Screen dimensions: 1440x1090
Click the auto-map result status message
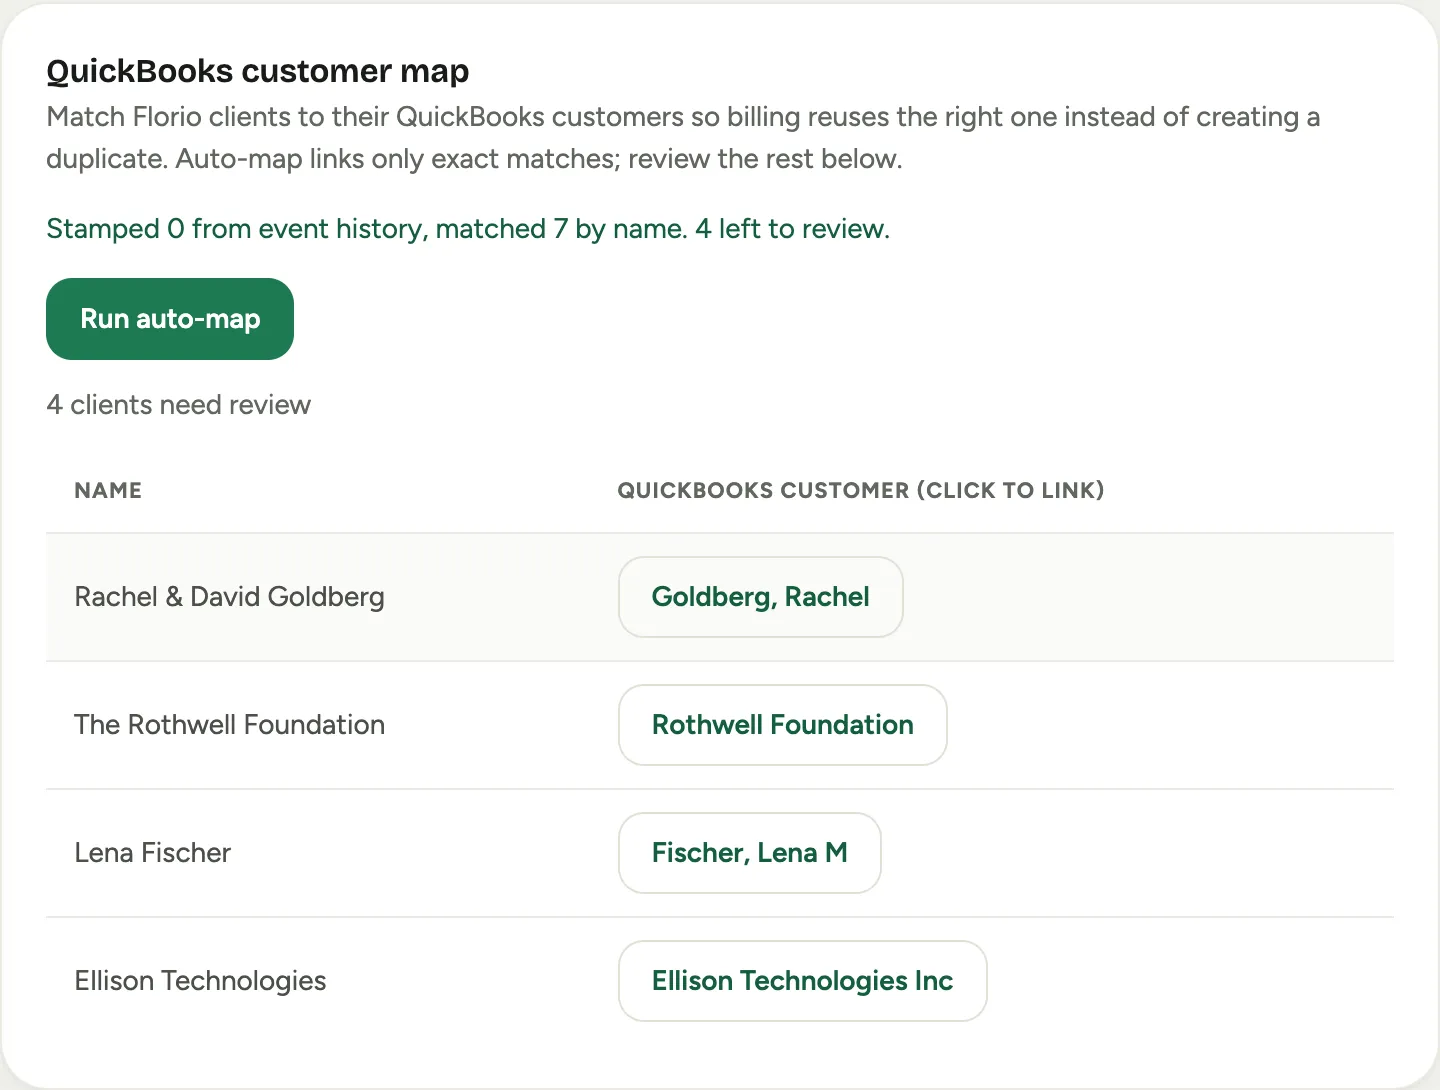click(468, 229)
